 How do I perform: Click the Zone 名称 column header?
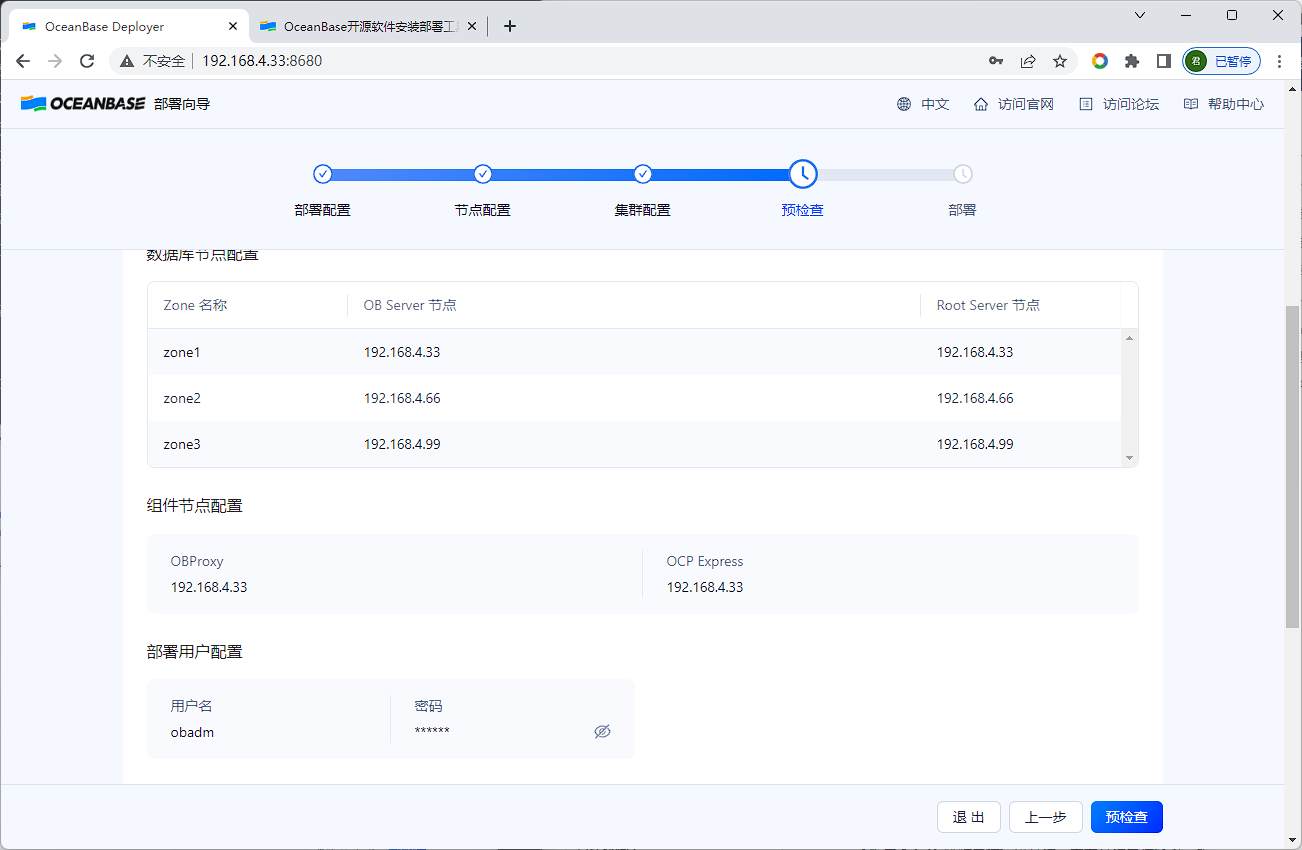pyautogui.click(x=195, y=305)
